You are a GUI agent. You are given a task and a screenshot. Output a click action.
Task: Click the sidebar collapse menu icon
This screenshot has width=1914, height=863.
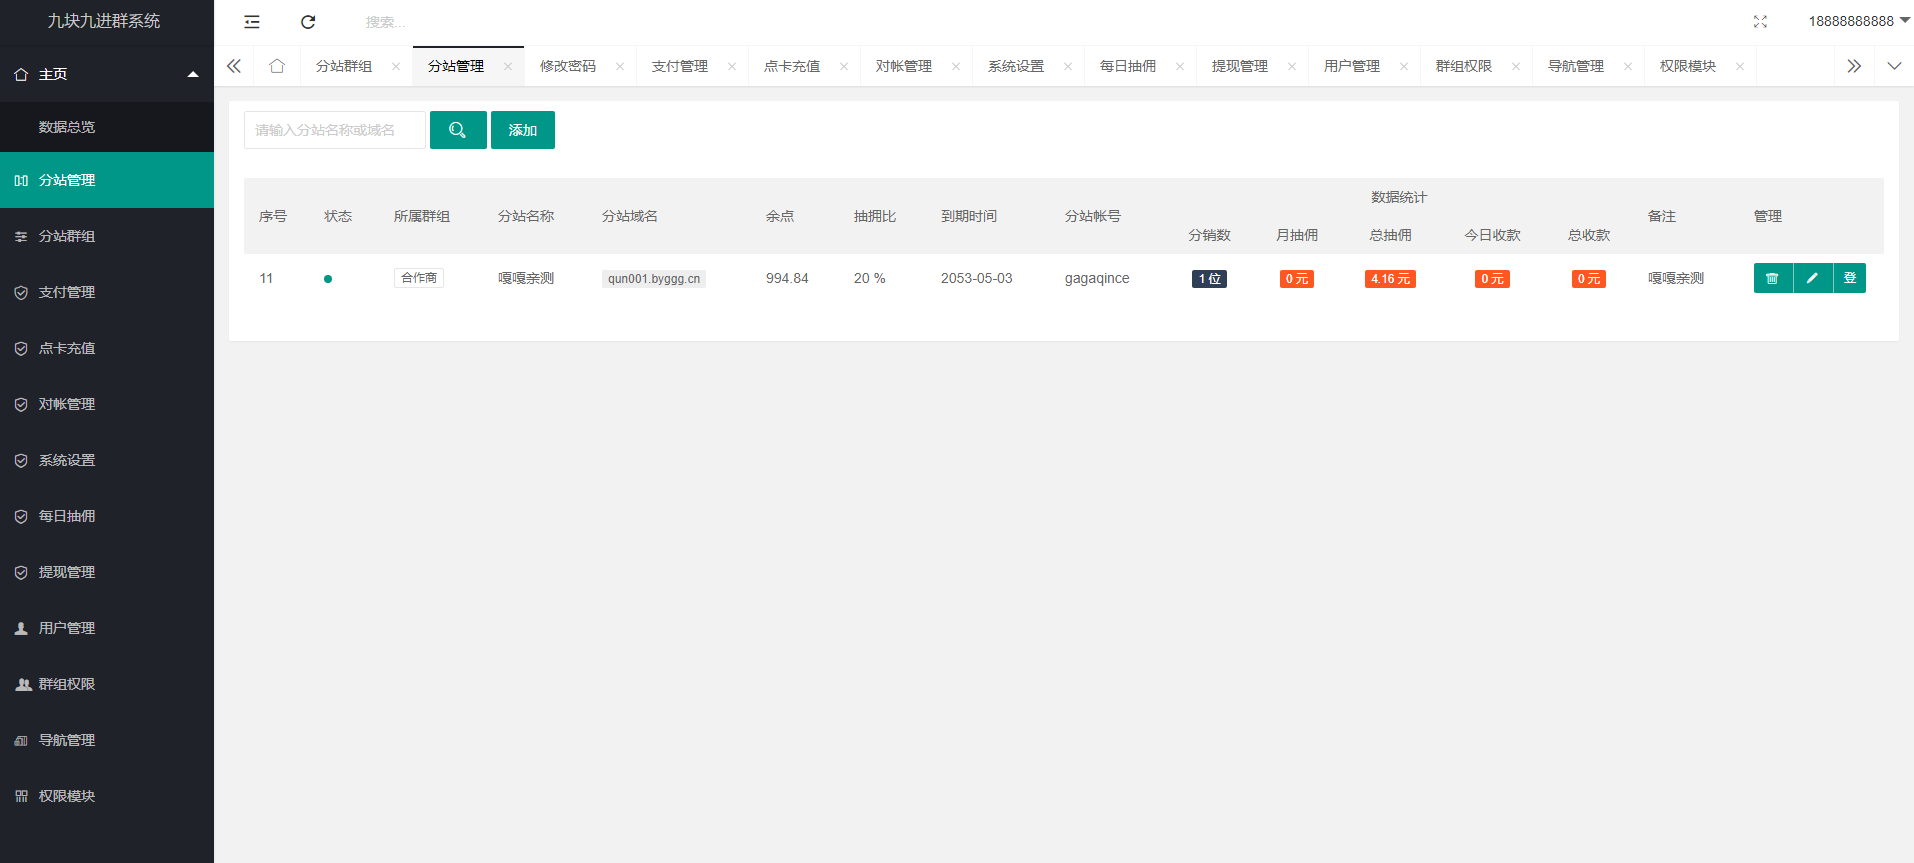[x=252, y=22]
